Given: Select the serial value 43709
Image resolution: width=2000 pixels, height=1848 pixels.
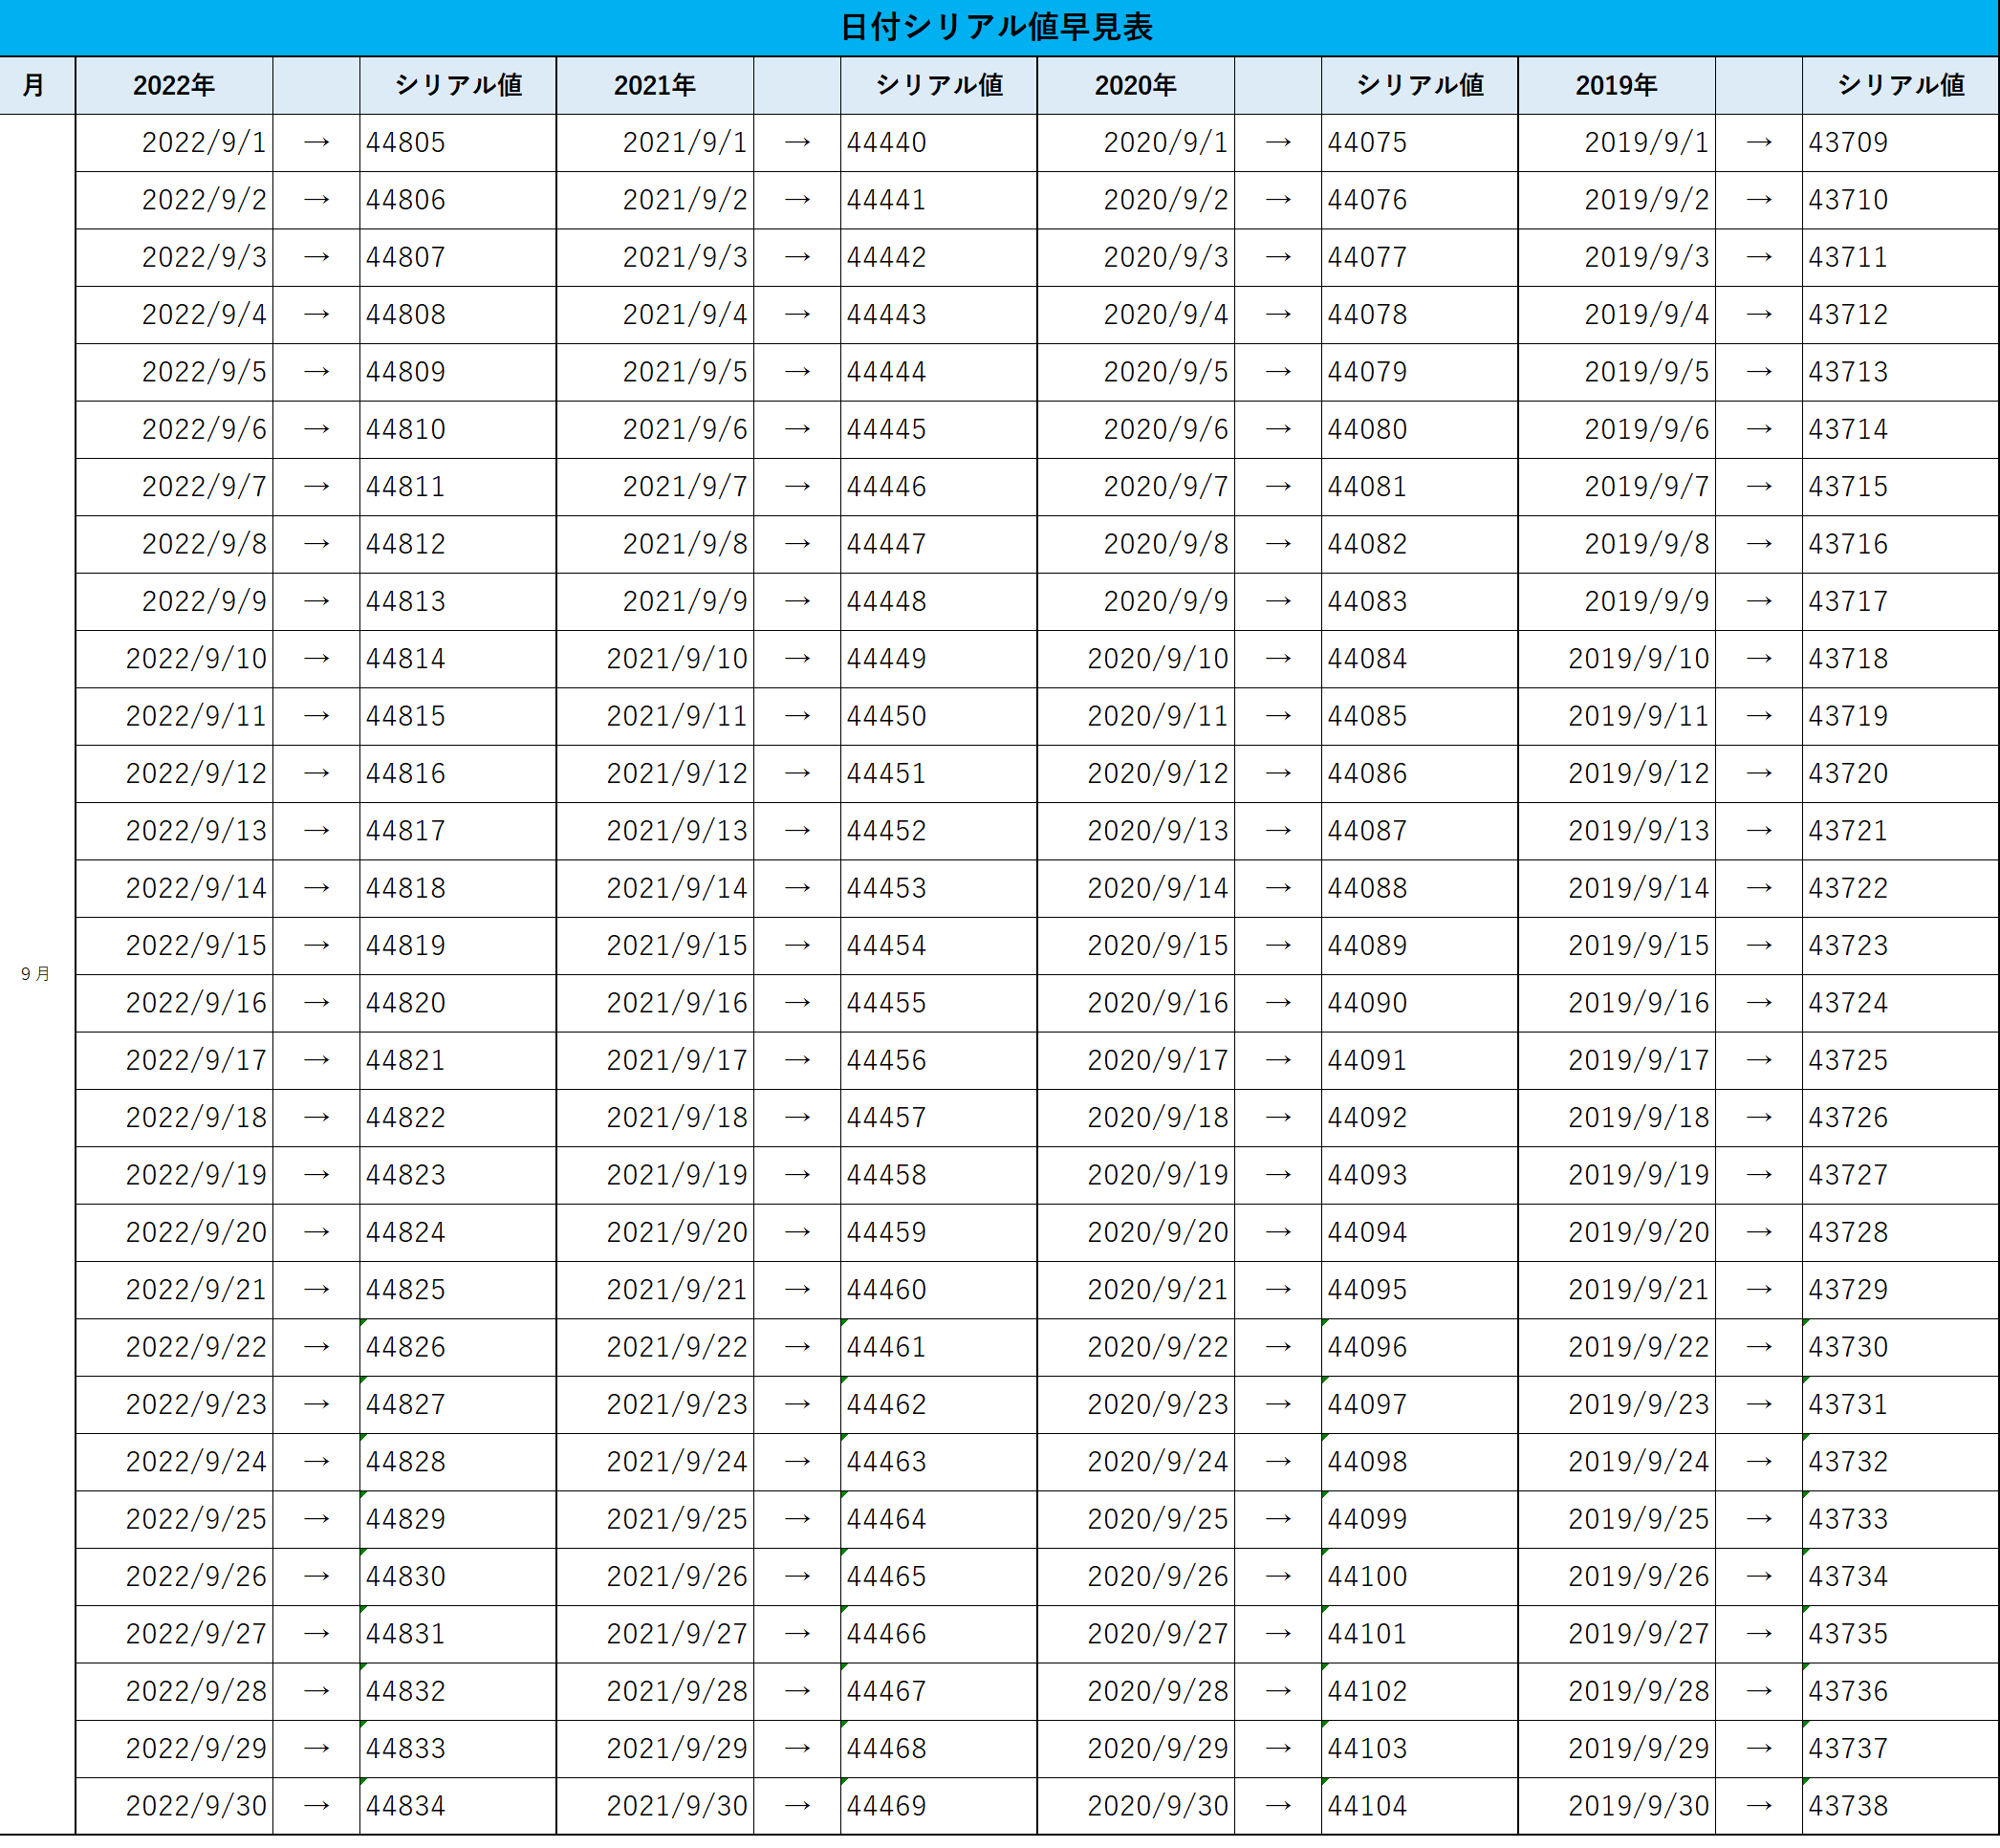Looking at the screenshot, I should [x=1901, y=143].
